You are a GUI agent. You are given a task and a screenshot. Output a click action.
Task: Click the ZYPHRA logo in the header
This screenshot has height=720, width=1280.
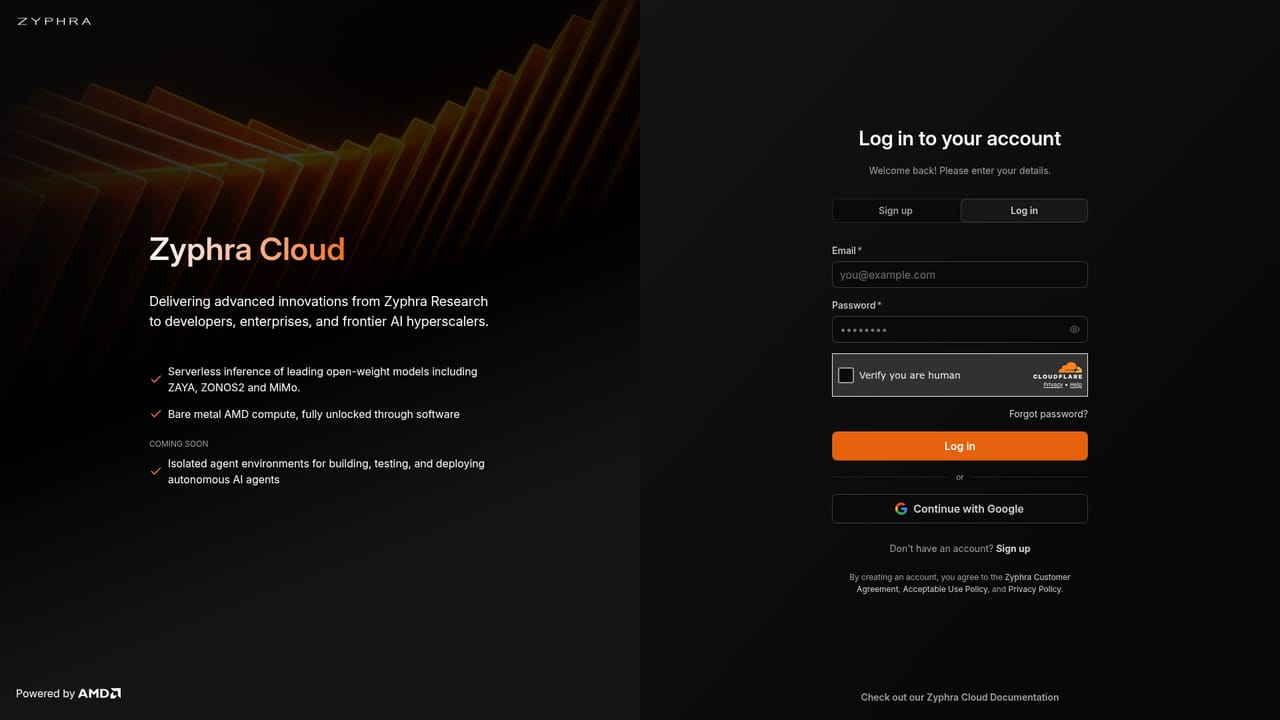tap(54, 21)
